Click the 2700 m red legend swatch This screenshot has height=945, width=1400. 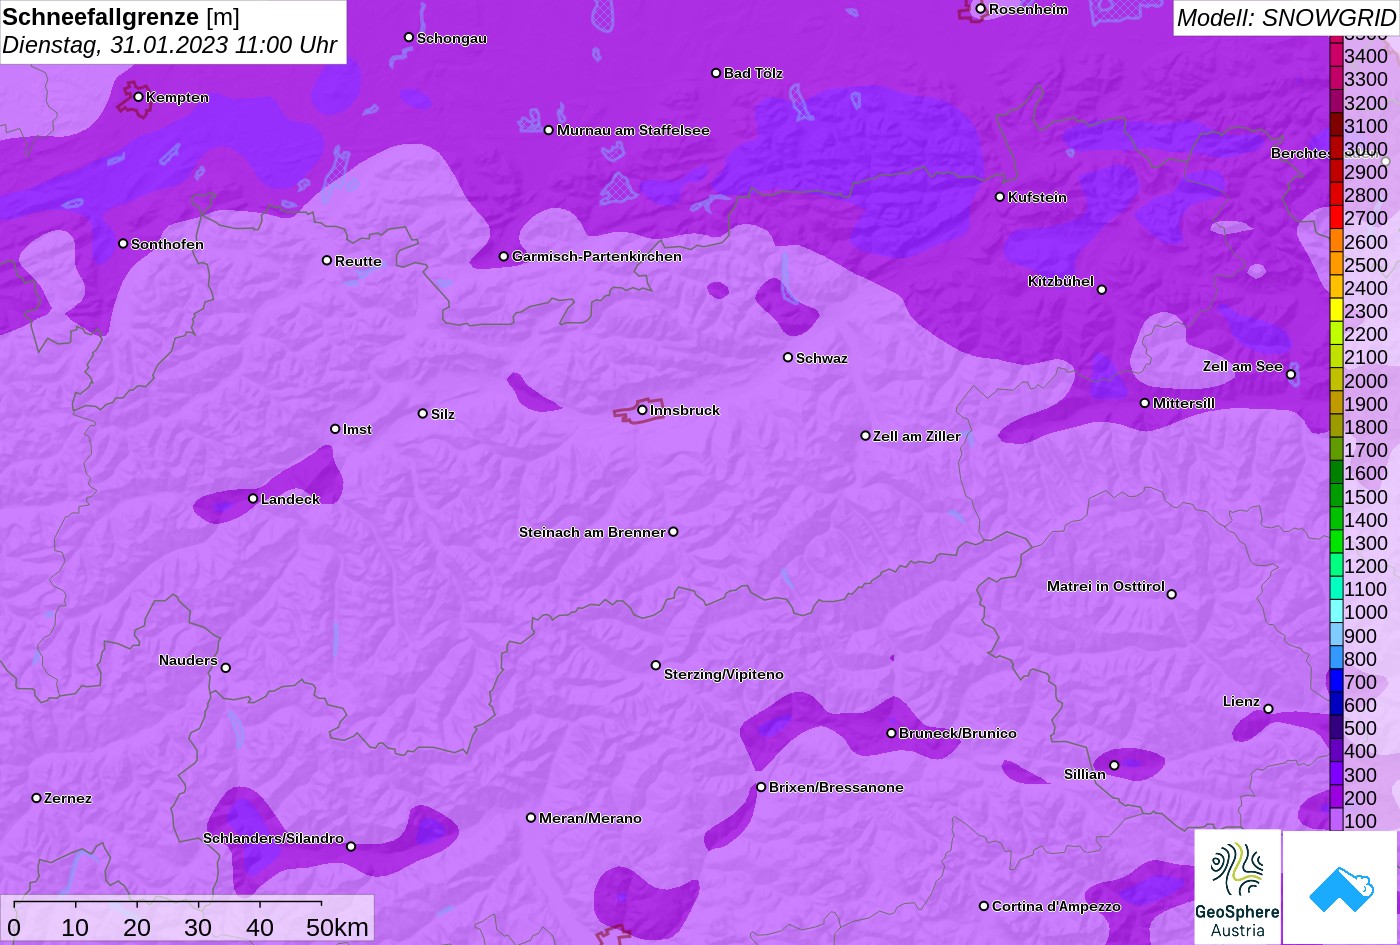click(x=1336, y=218)
